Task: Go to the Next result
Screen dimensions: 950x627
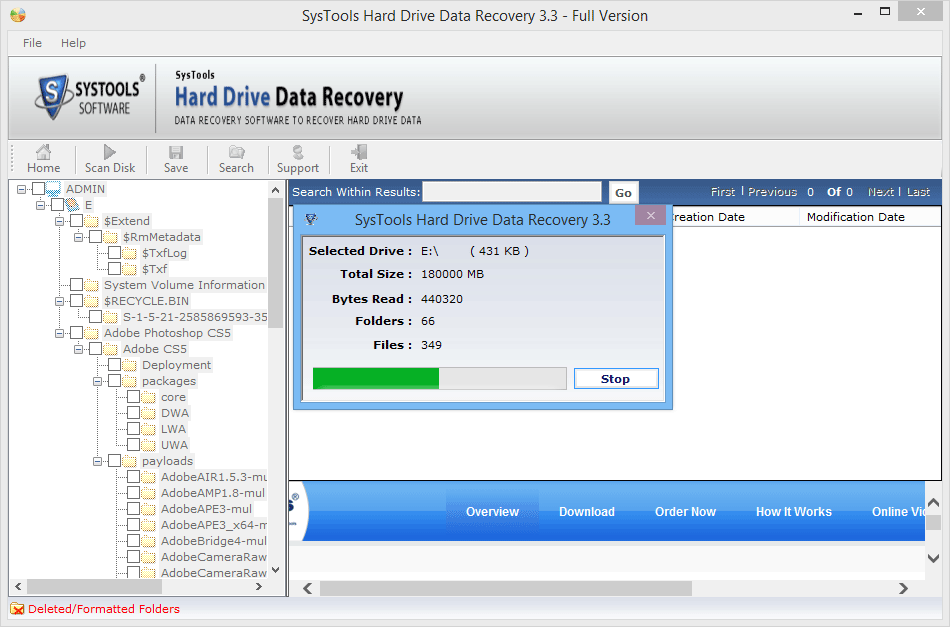Action: [x=881, y=192]
